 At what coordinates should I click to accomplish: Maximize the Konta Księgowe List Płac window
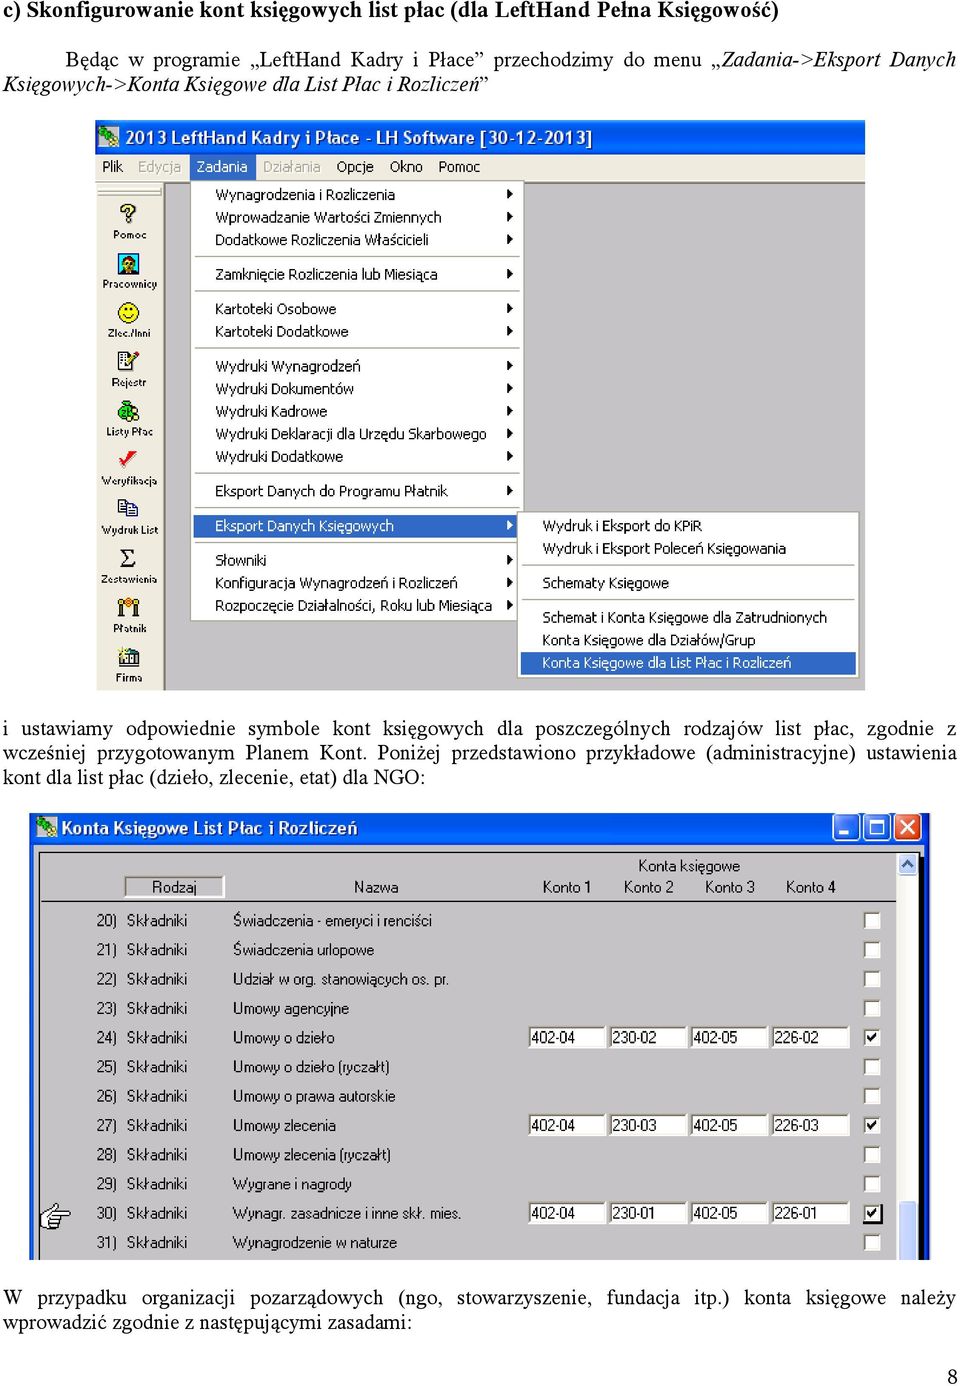(x=877, y=827)
